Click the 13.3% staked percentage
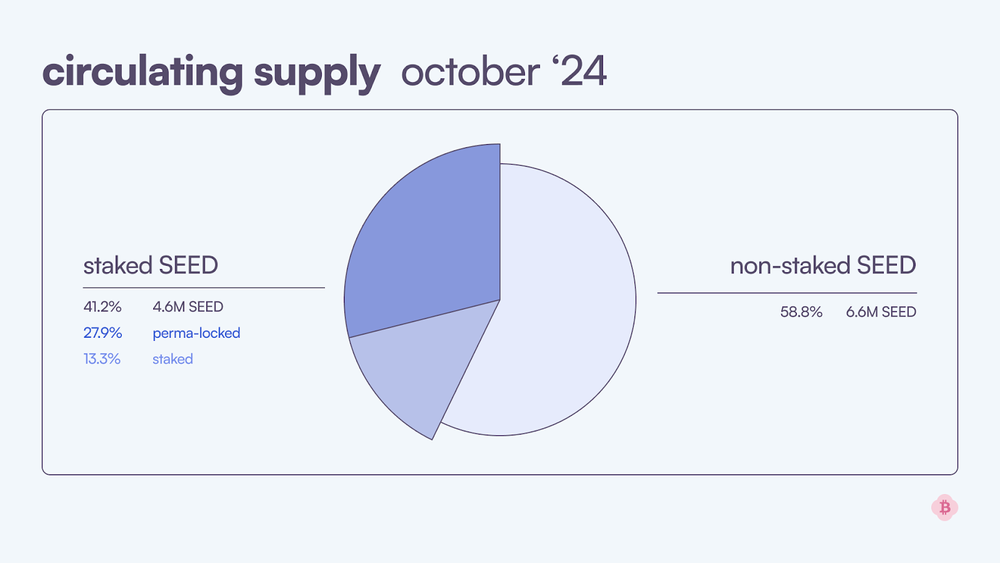Image resolution: width=1000 pixels, height=563 pixels. 101,359
